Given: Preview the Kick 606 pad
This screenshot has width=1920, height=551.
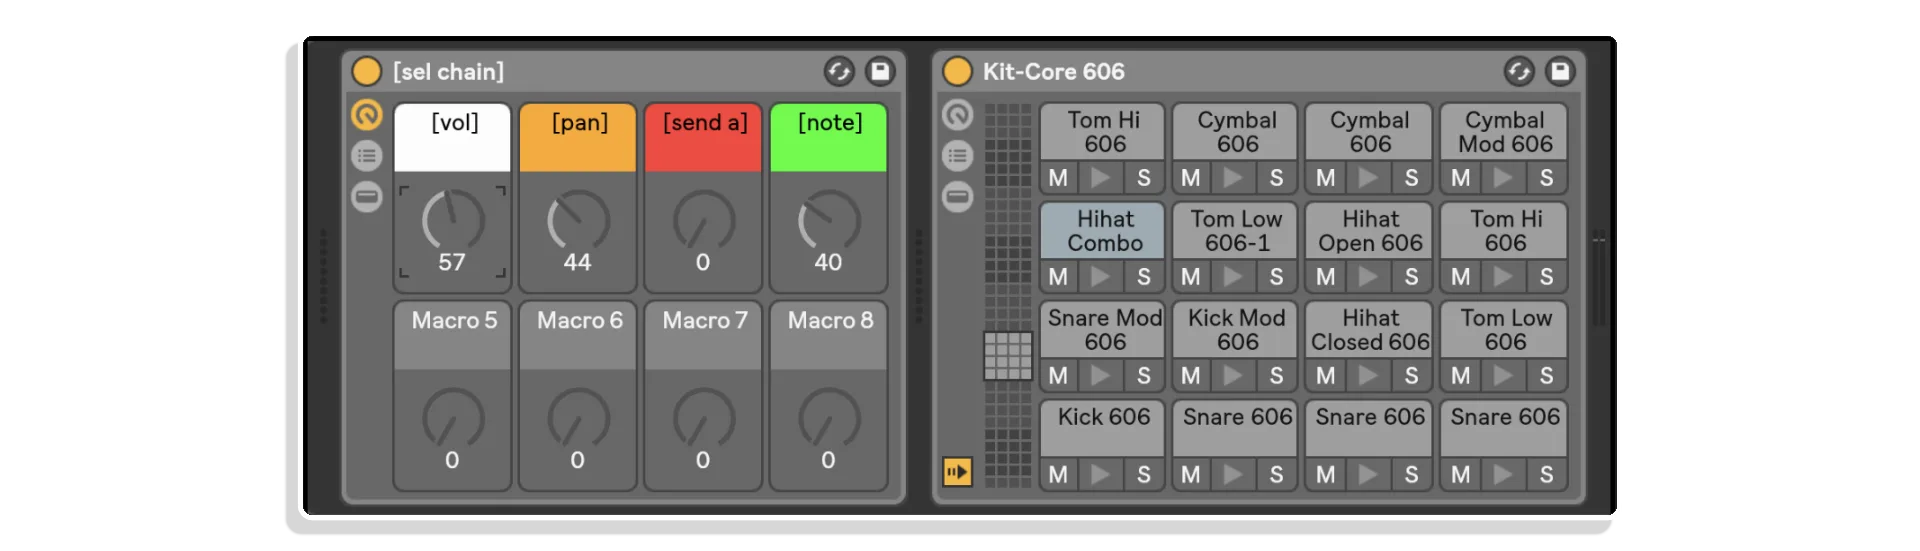Looking at the screenshot, I should pos(1101,474).
